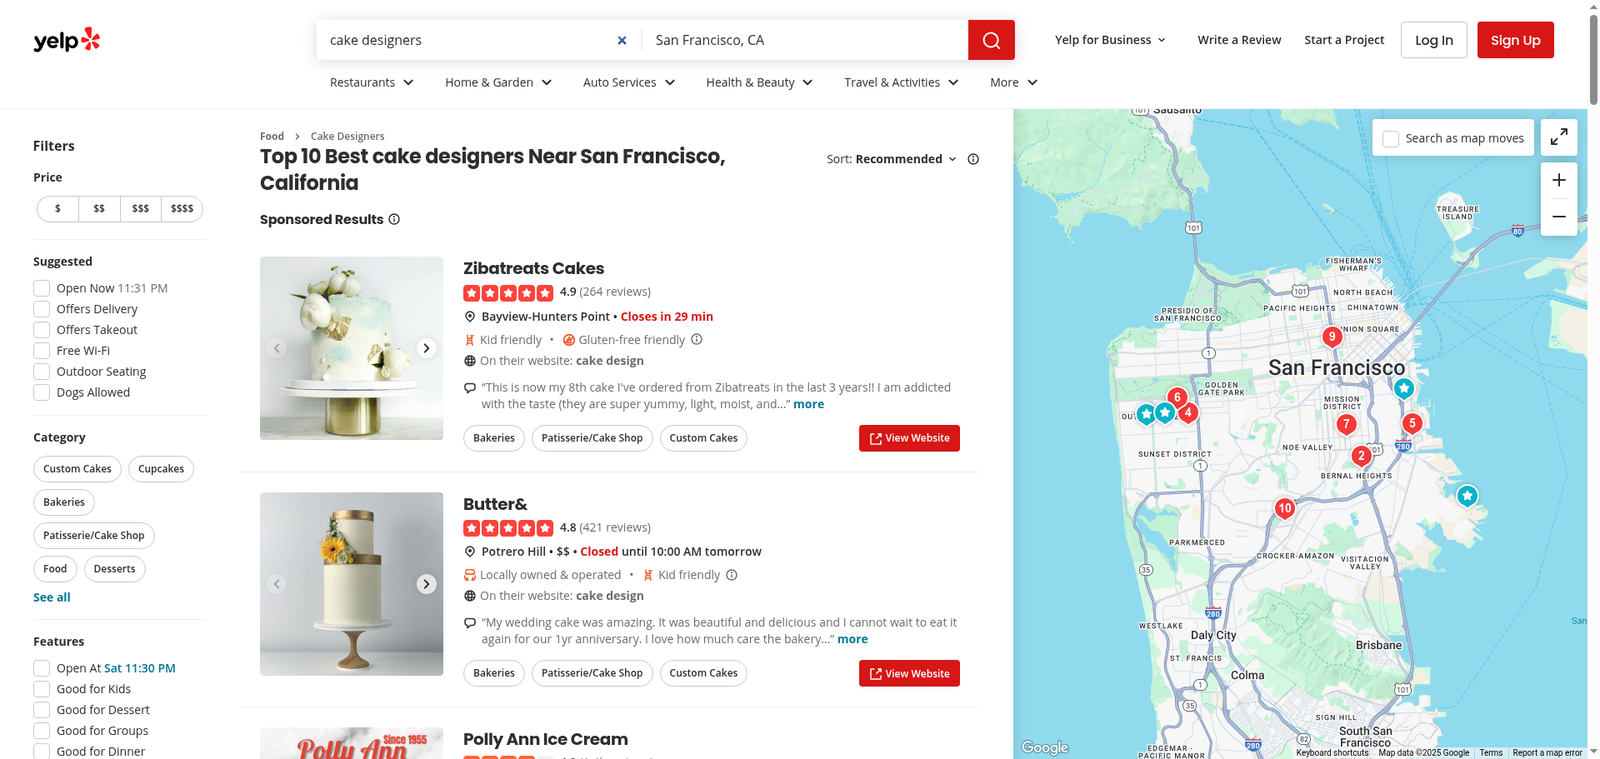Viewport: 1600px width, 759px height.
Task: Click the Yelp logo
Action: [67, 40]
